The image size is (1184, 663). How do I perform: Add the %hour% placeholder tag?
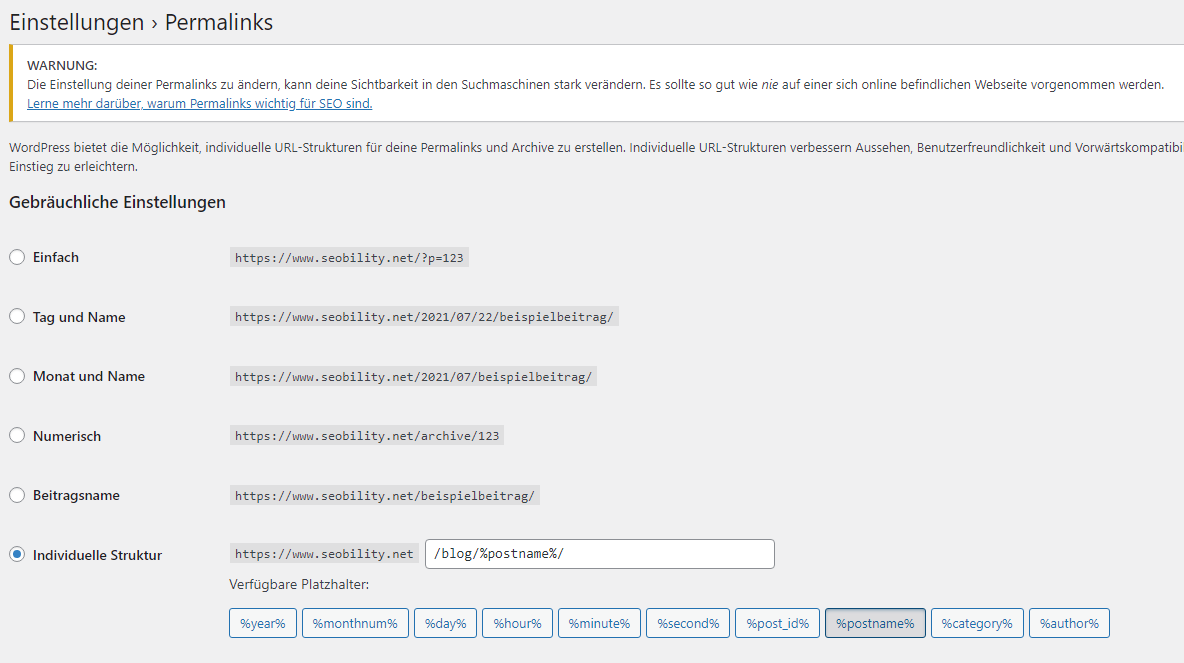[517, 623]
